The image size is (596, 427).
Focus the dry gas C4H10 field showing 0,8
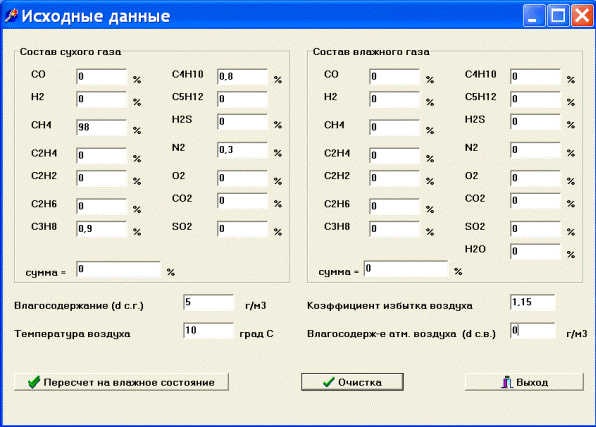coord(243,77)
